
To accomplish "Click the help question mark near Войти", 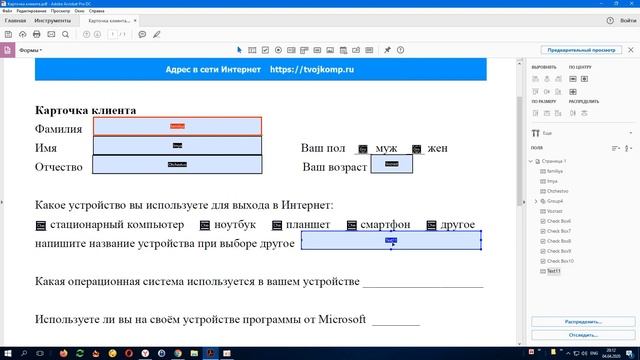I will click(610, 20).
